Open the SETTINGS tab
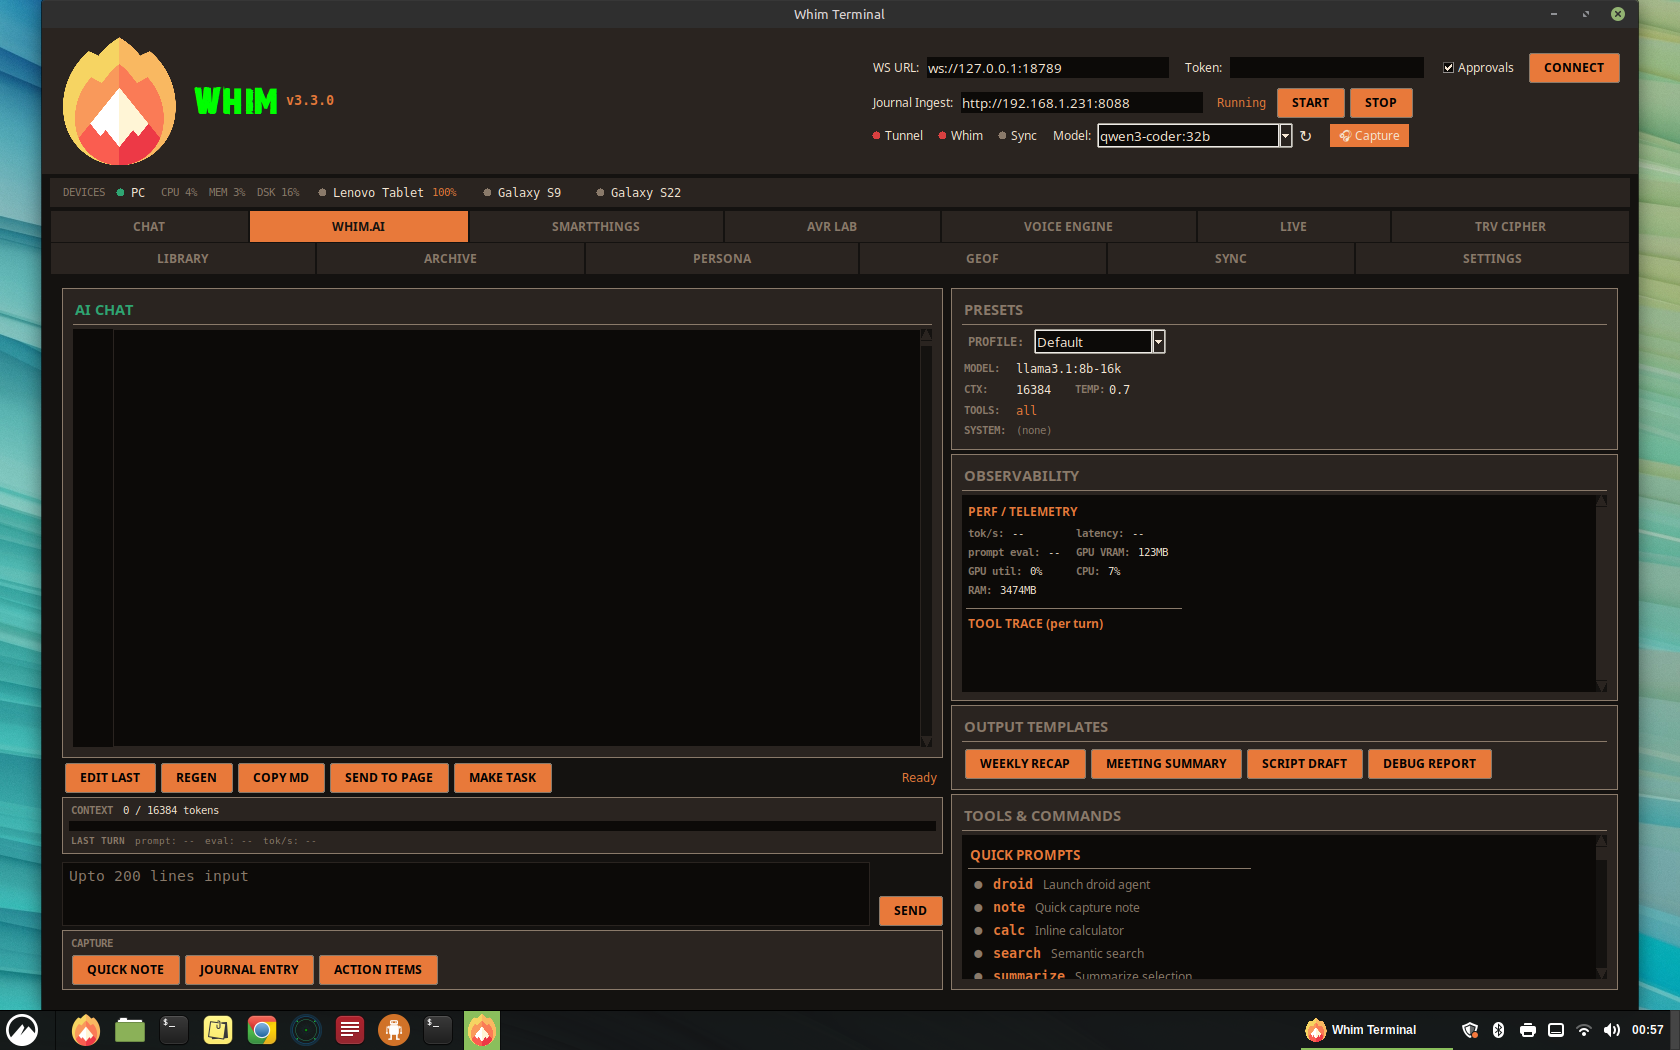1680x1050 pixels. (x=1492, y=258)
